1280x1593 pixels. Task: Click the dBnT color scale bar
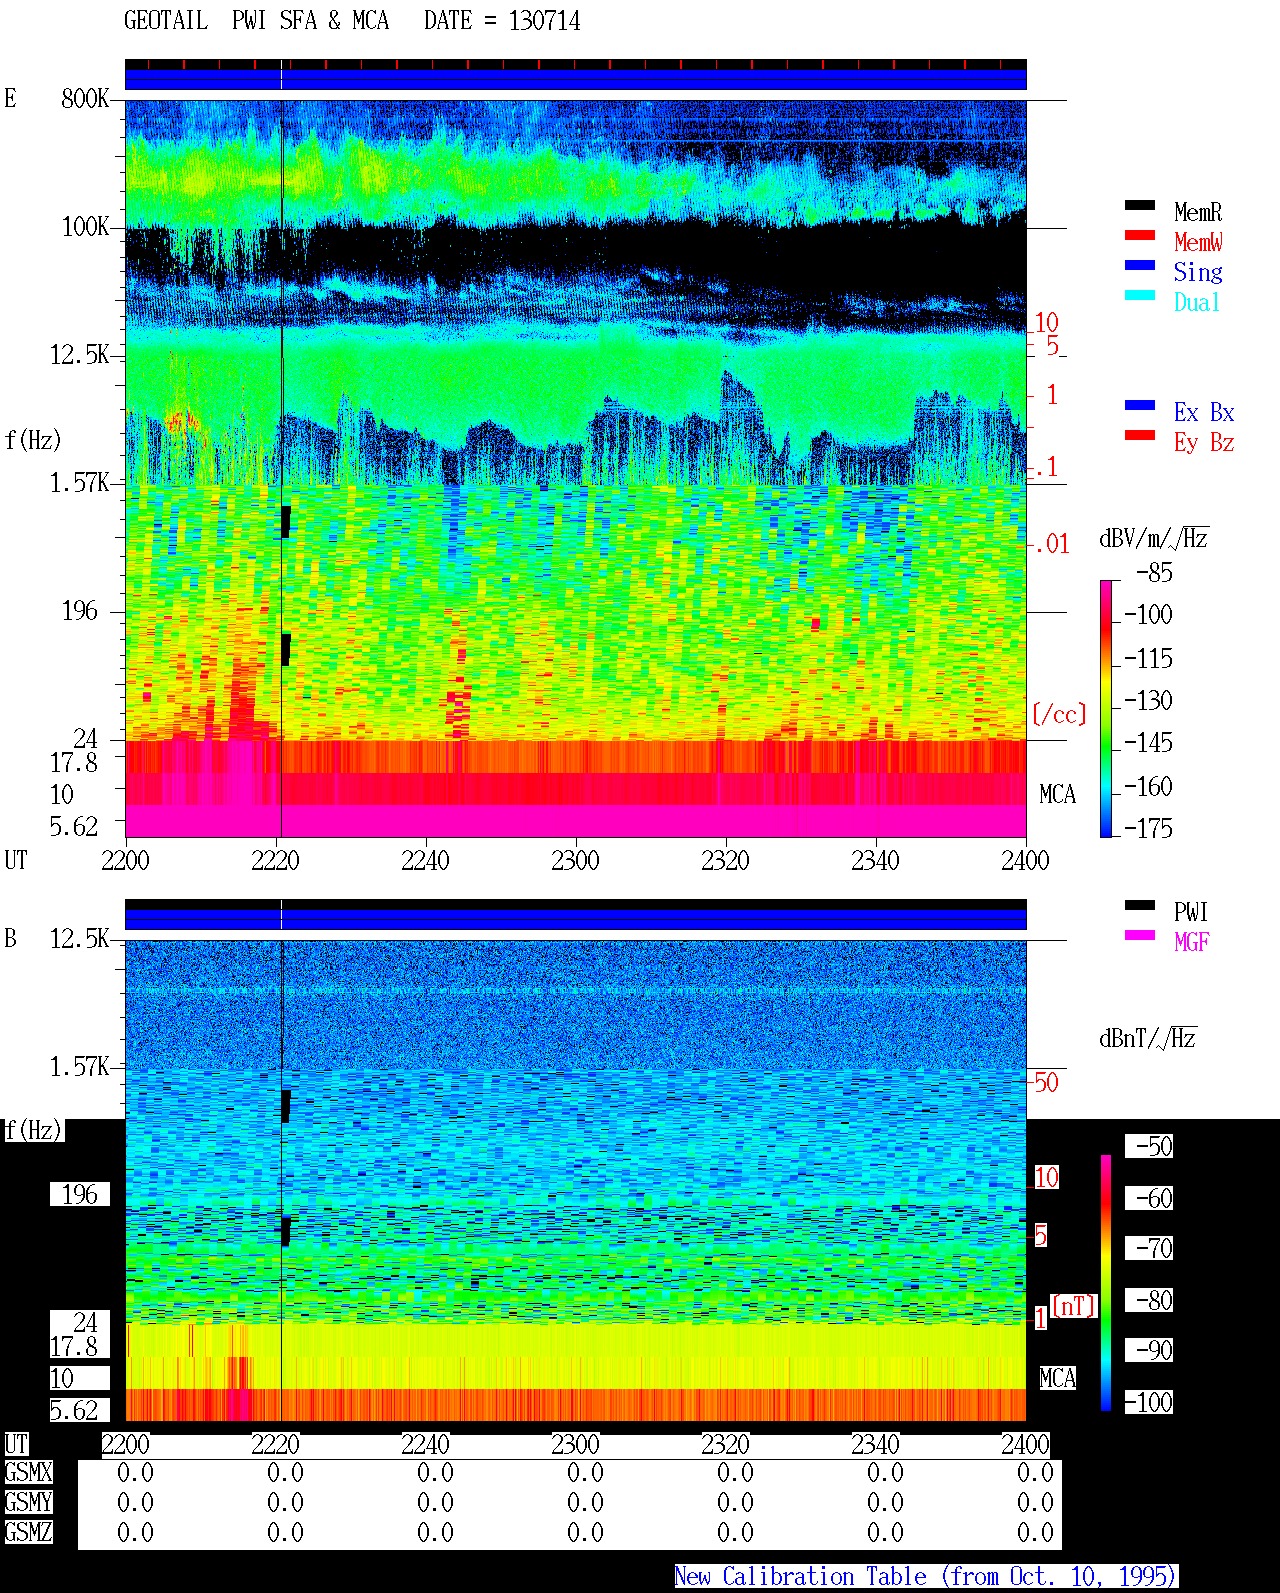[x=1106, y=1283]
